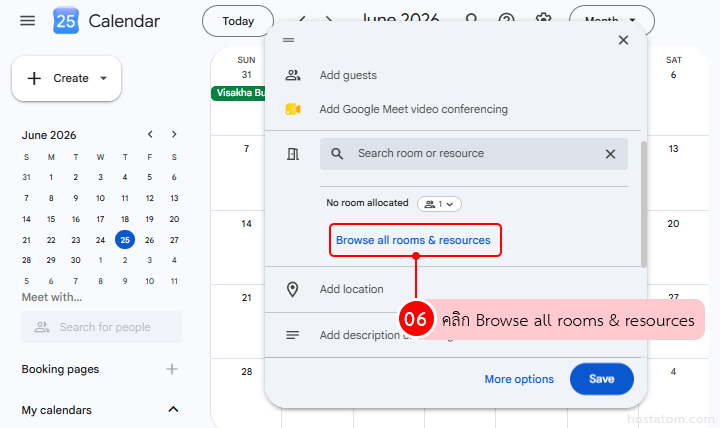This screenshot has width=720, height=428.
Task: Open the Create button
Action: pos(67,79)
